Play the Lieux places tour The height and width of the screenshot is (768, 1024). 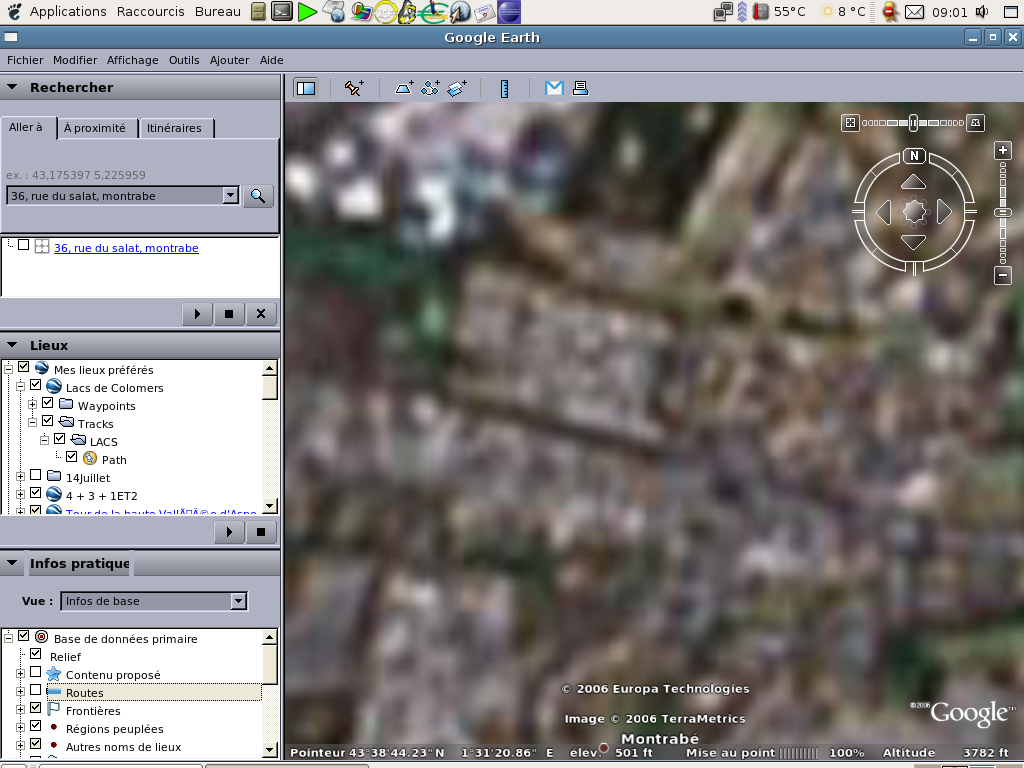(229, 532)
